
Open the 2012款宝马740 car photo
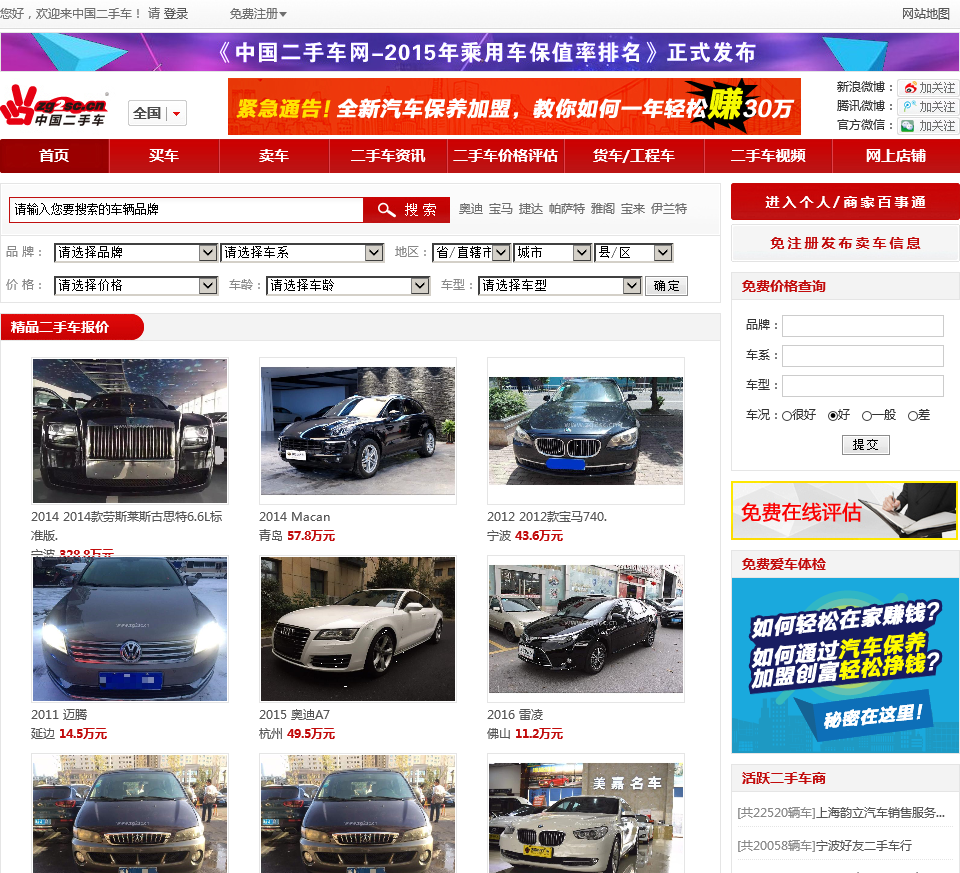[586, 431]
